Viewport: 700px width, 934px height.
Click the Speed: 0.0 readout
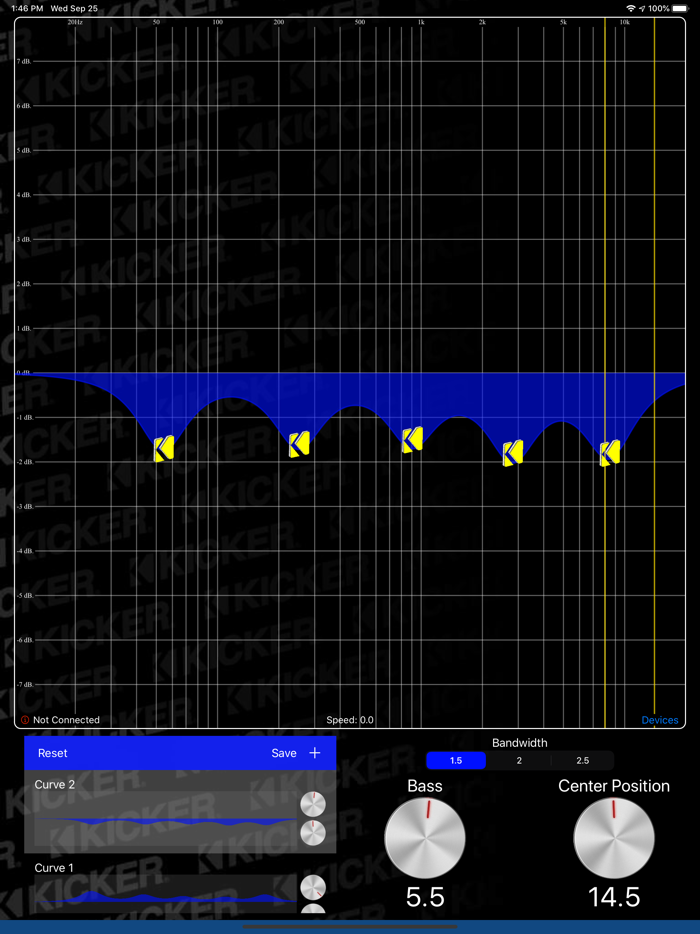coord(350,720)
